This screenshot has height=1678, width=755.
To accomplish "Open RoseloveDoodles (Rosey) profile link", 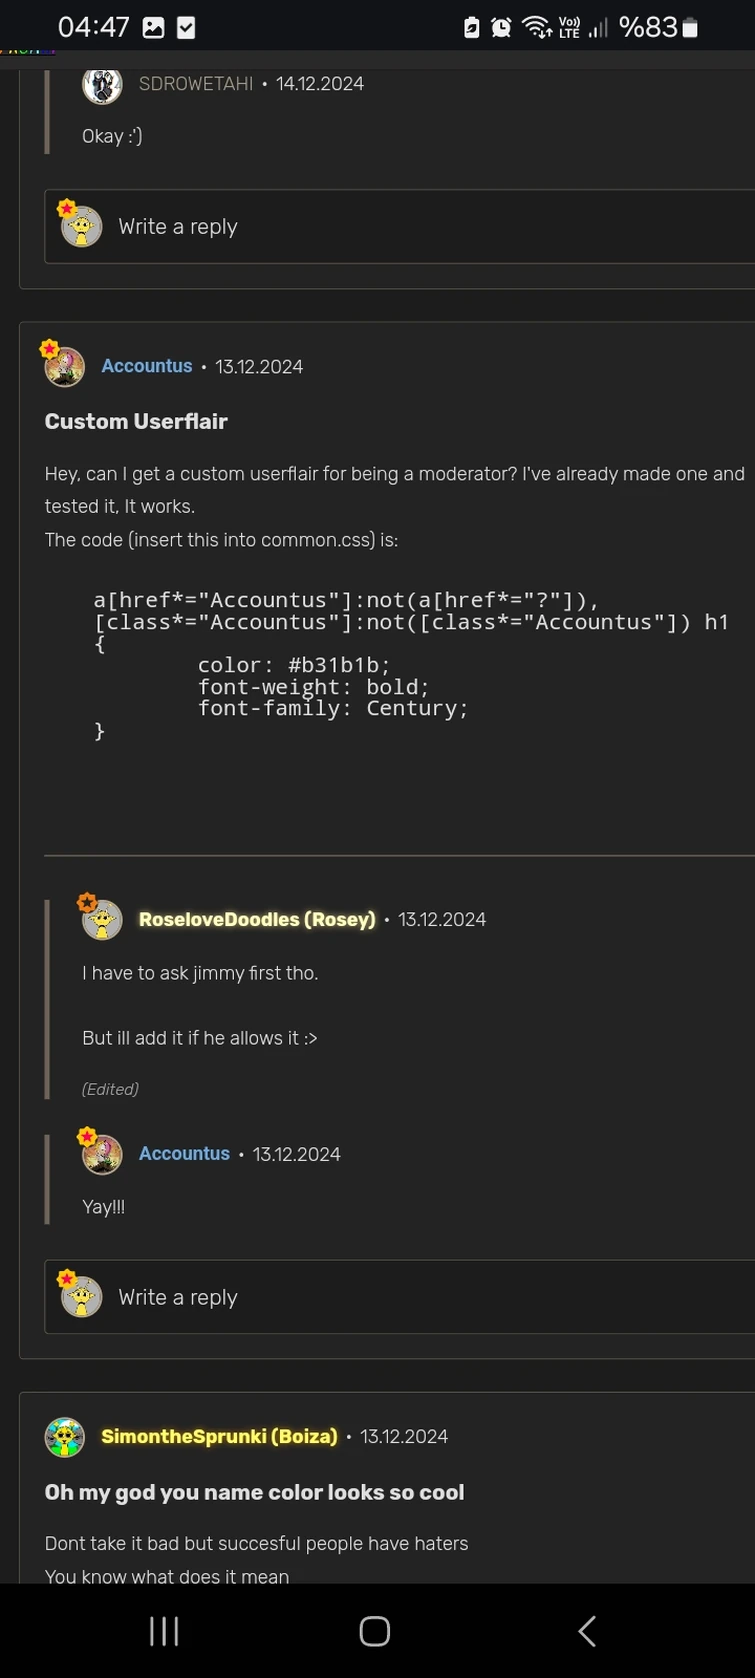I will tap(256, 919).
